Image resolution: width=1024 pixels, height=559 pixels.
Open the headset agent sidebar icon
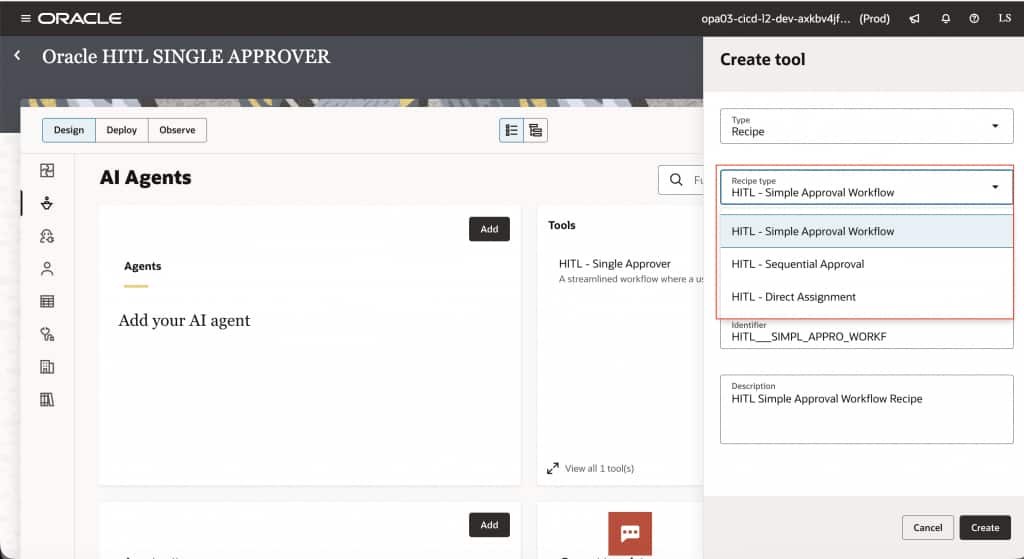47,236
